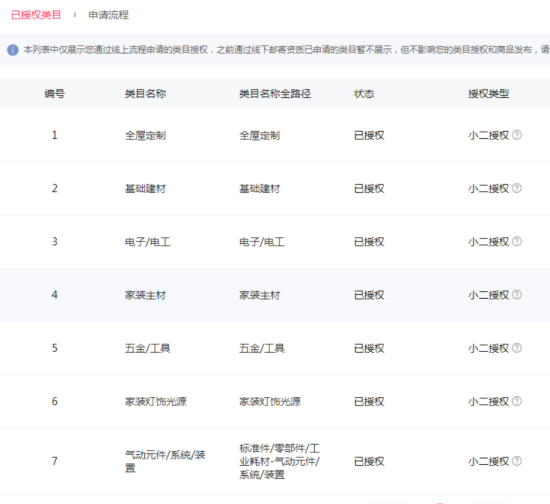Select the 已授权类目 tab
Image resolution: width=550 pixels, height=504 pixels.
(36, 15)
